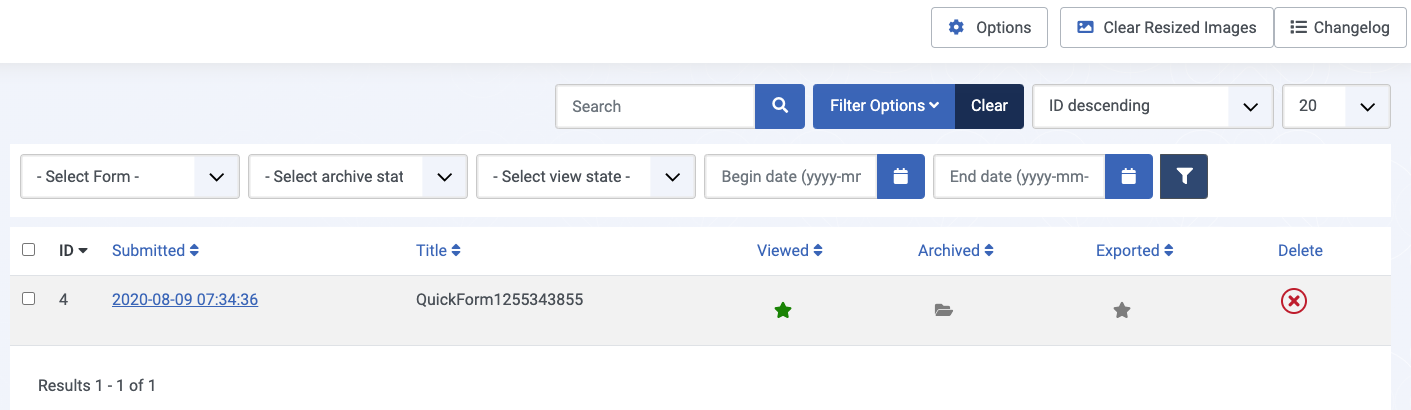Toggle the green Viewed star for entry 4
Image resolution: width=1411 pixels, height=410 pixels.
(783, 311)
